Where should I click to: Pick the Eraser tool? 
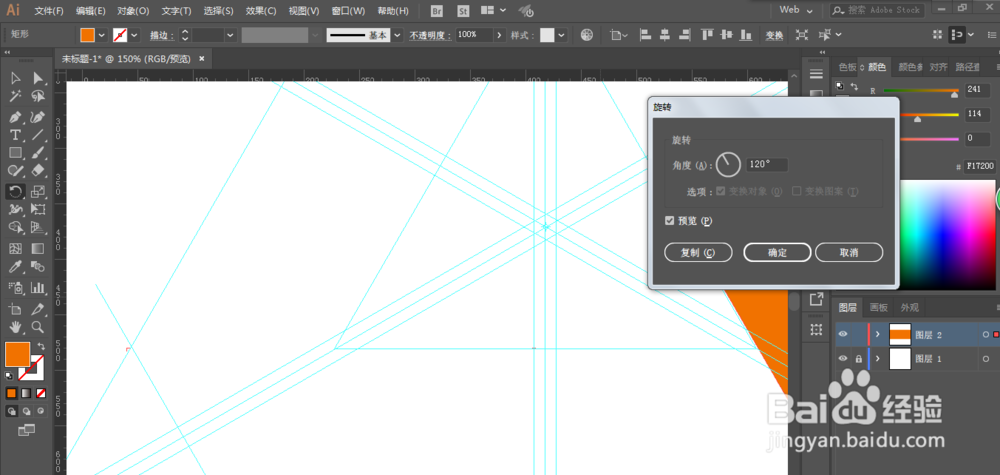[38, 171]
